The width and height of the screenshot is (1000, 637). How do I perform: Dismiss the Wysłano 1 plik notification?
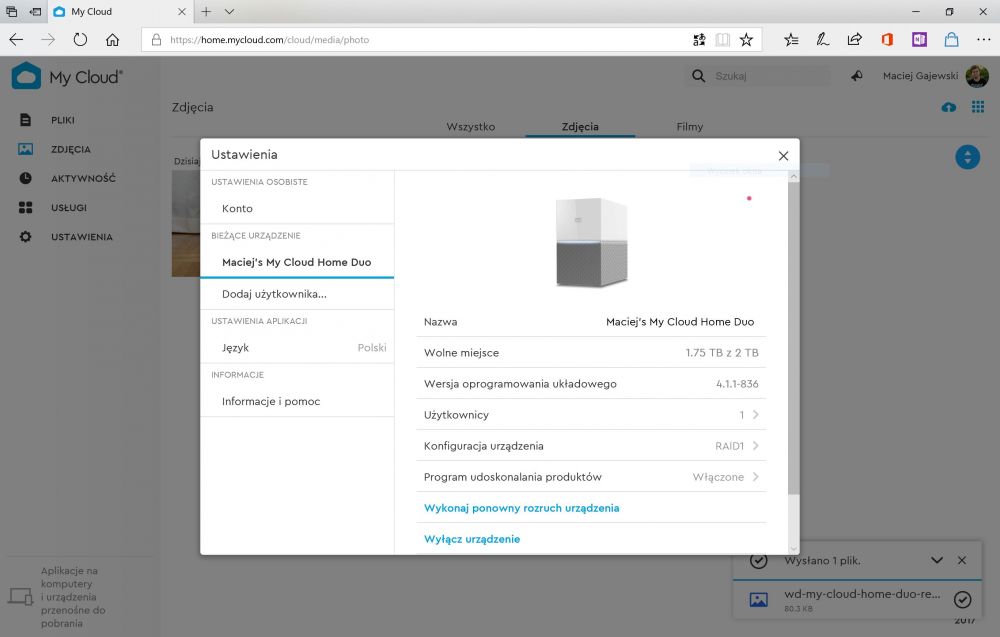[x=962, y=560]
